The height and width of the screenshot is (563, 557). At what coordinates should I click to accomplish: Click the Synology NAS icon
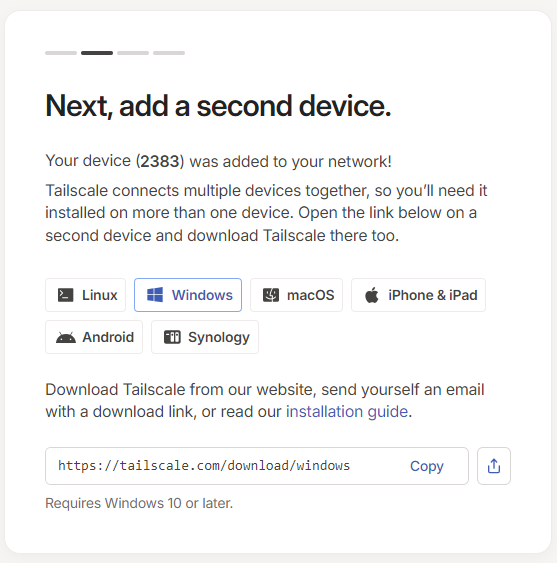click(172, 337)
